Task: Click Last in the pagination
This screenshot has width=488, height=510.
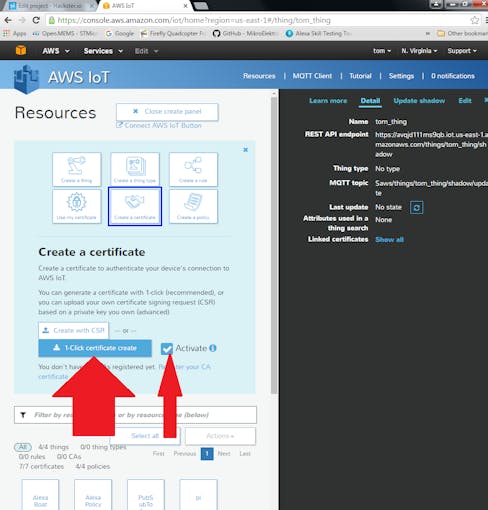Action: [x=245, y=454]
